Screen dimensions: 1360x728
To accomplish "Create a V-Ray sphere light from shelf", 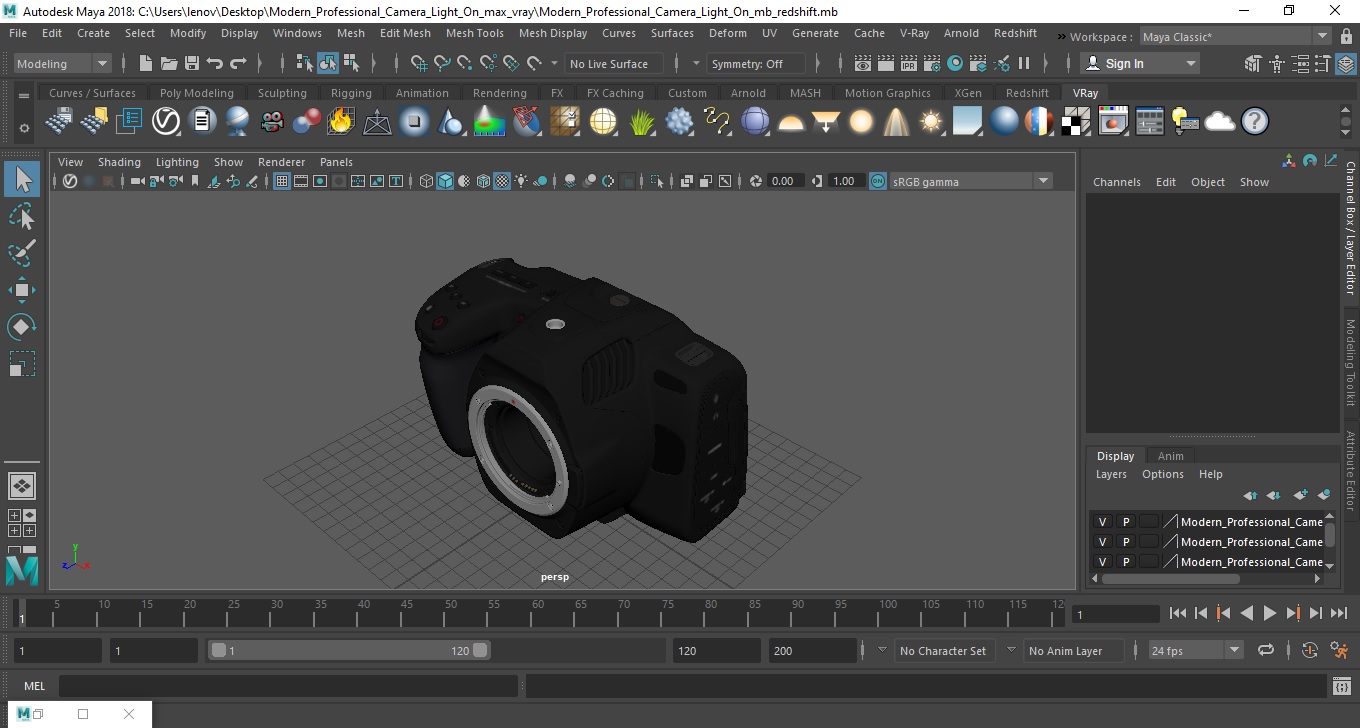I will (860, 122).
